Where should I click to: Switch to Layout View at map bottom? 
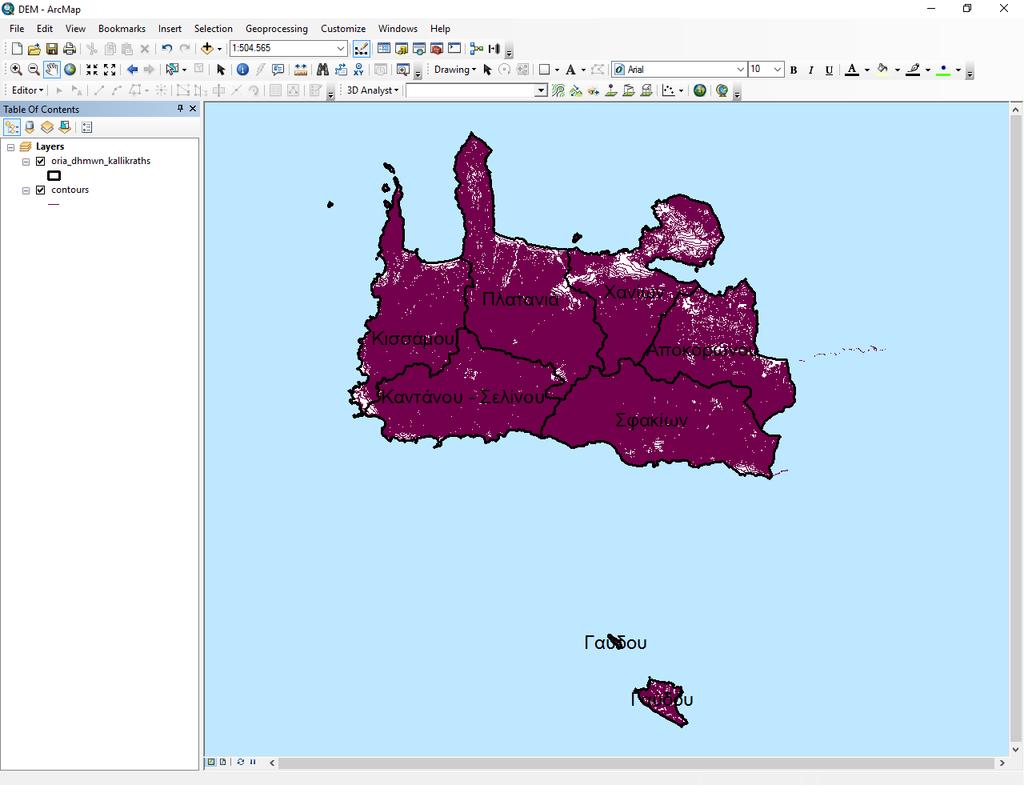click(x=223, y=762)
